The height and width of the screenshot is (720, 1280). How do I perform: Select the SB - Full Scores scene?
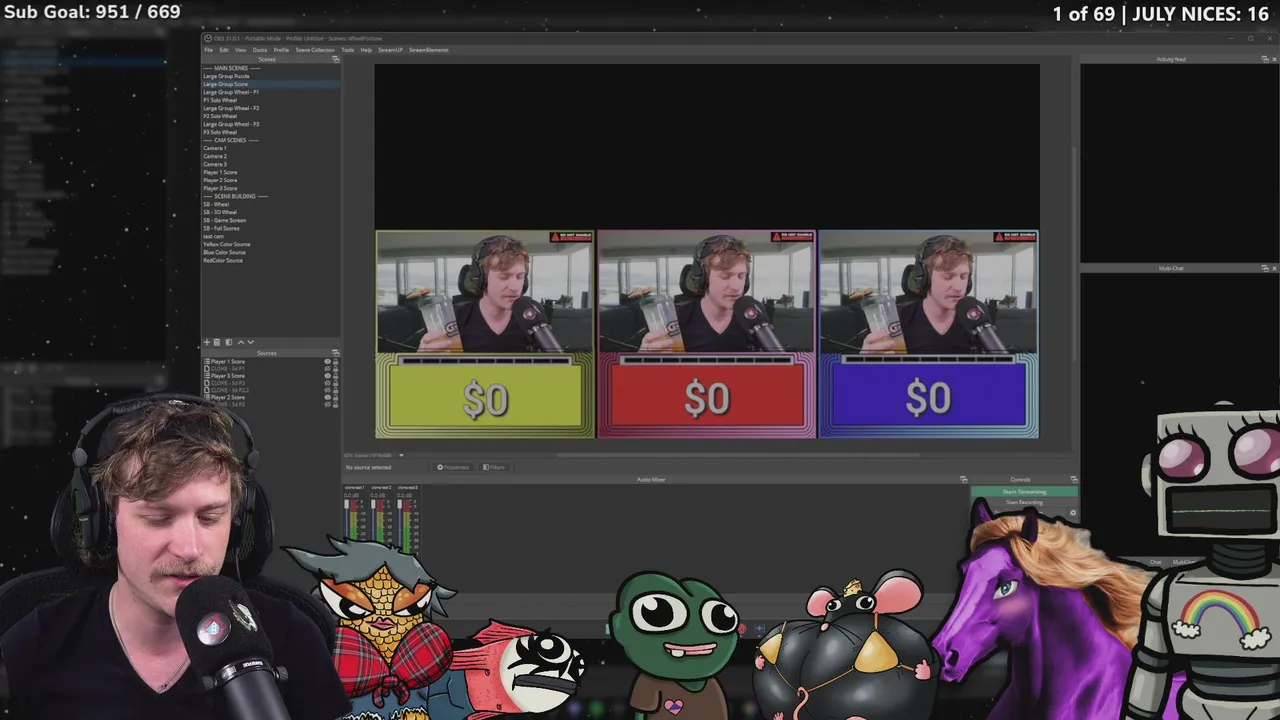[x=270, y=228]
